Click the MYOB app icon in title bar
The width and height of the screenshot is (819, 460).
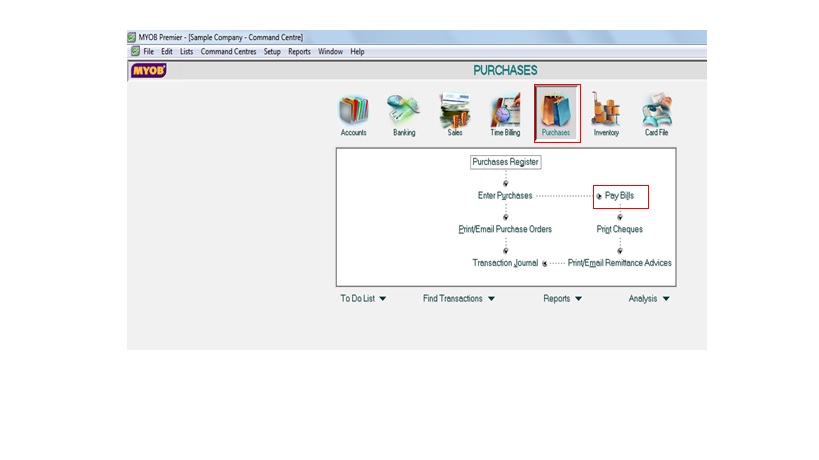pos(132,37)
